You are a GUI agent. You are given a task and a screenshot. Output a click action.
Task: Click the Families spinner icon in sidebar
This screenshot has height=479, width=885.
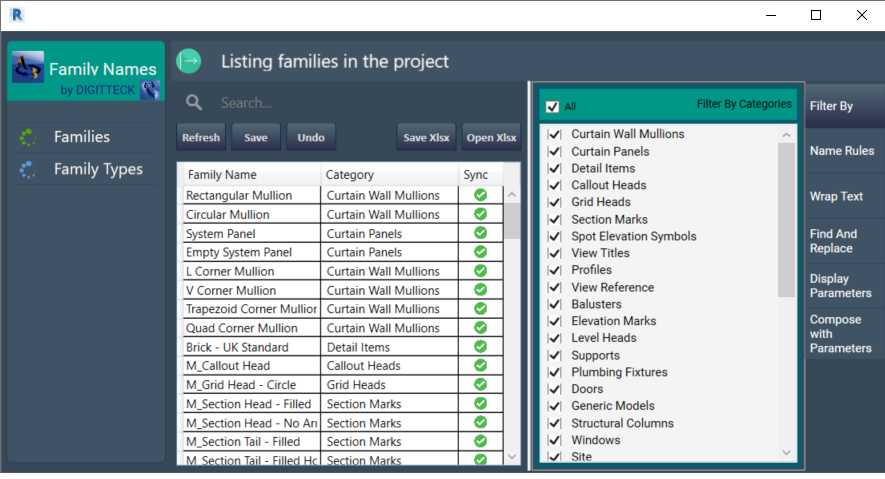[x=28, y=138]
